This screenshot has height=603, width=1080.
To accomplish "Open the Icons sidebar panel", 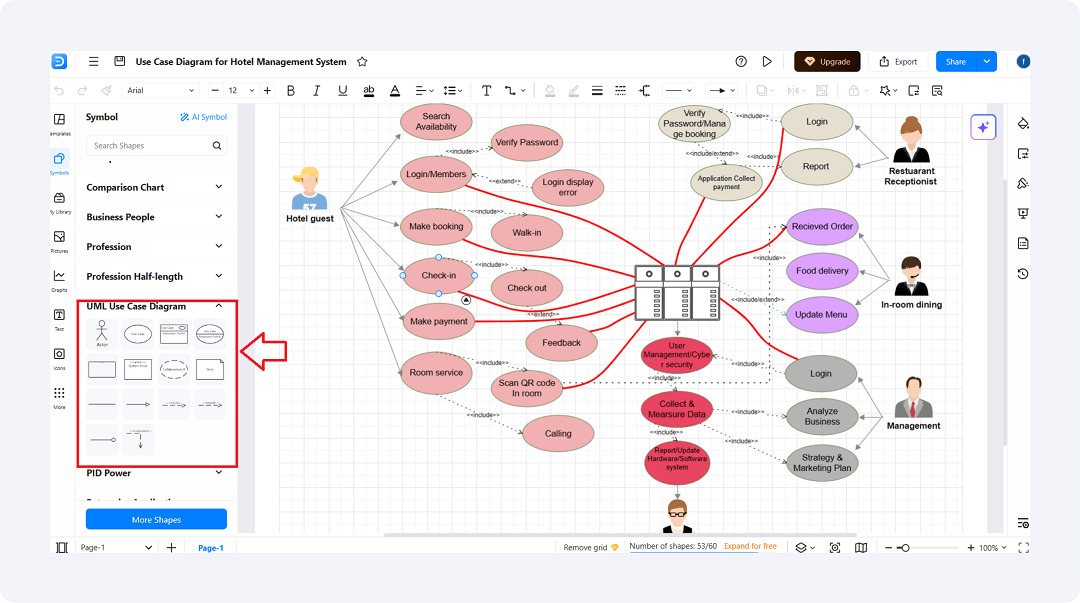I will [59, 358].
